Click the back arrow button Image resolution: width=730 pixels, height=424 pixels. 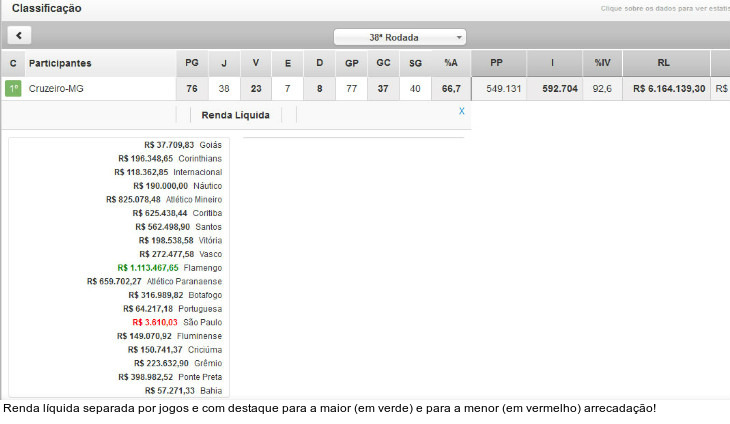pyautogui.click(x=19, y=35)
